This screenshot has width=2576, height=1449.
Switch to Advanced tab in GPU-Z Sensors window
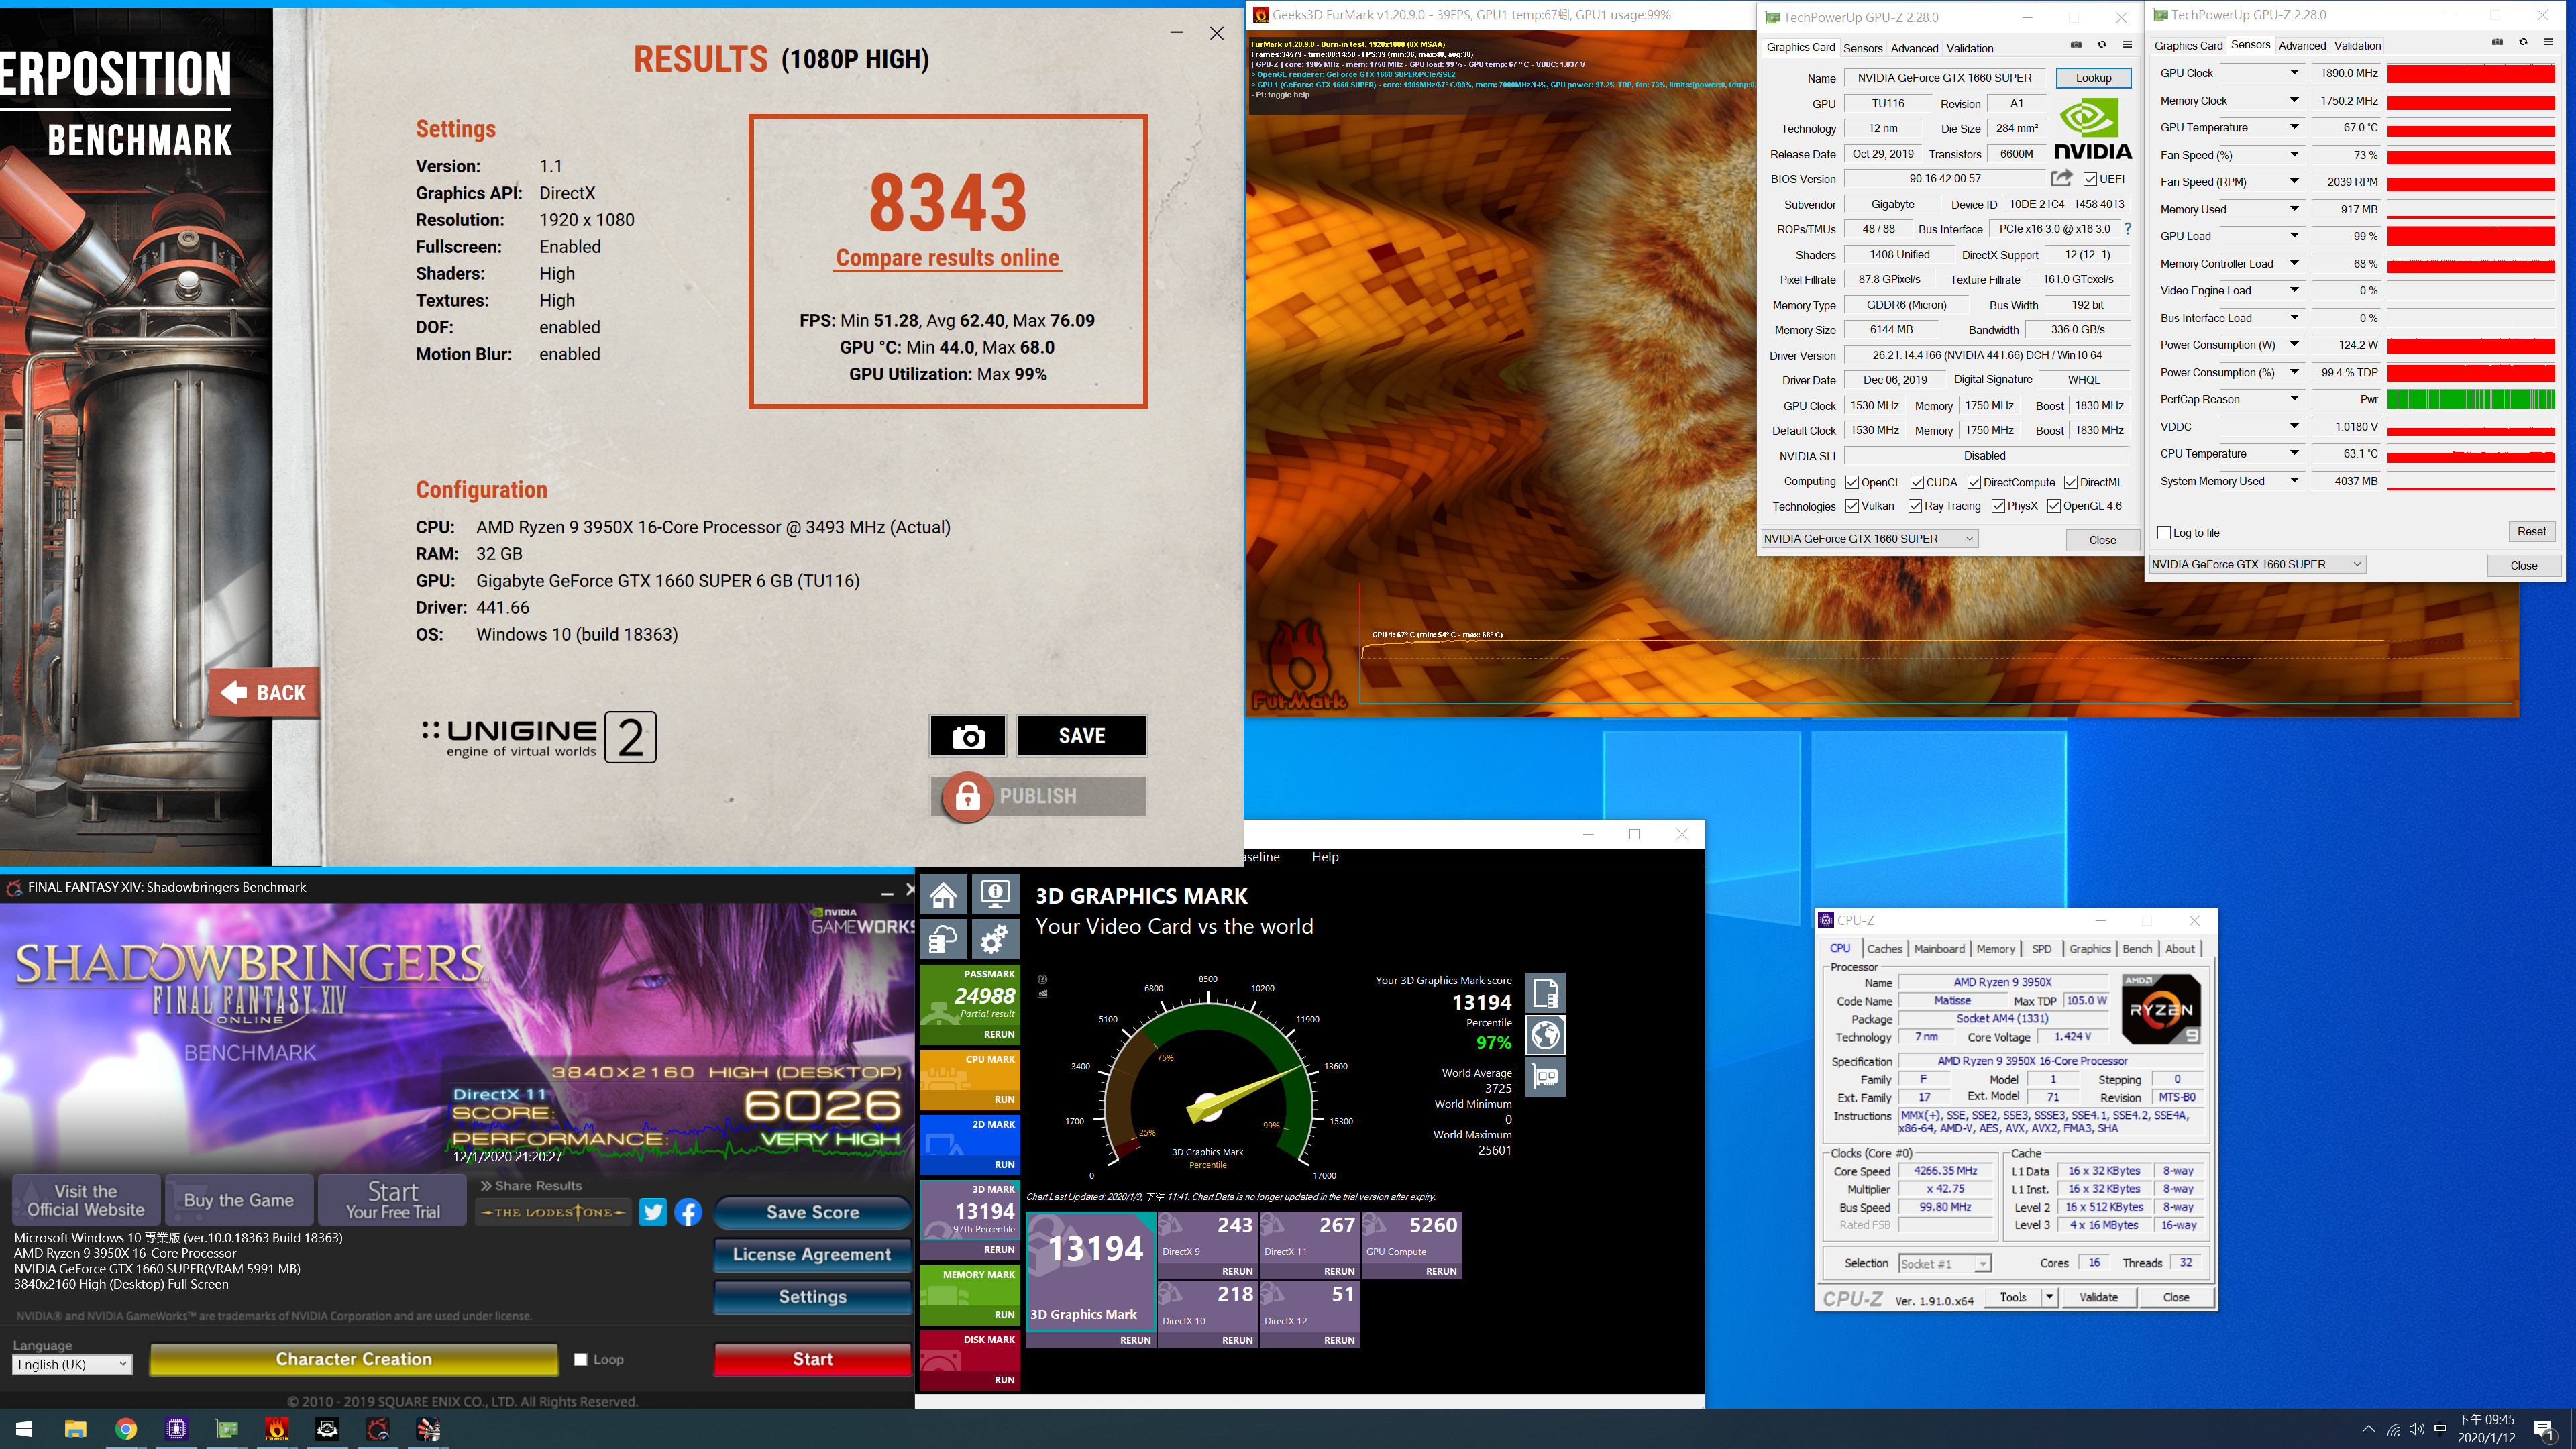click(x=2302, y=45)
